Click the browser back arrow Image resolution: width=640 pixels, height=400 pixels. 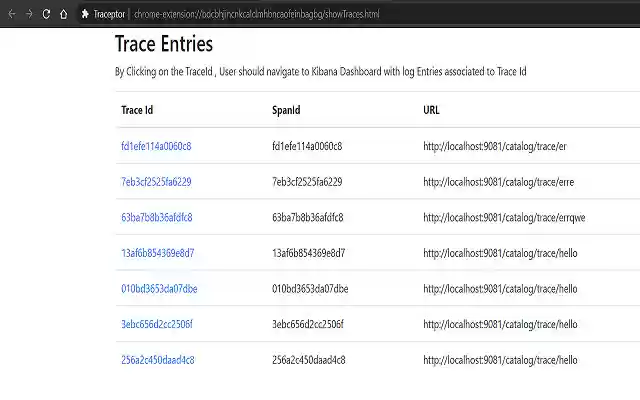[10, 14]
